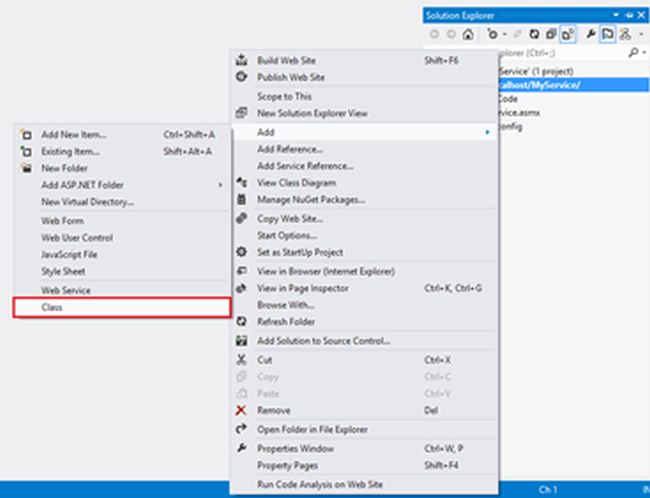
Task: Click the Forward arrow in Solution Explorer toolbar
Action: (x=451, y=34)
